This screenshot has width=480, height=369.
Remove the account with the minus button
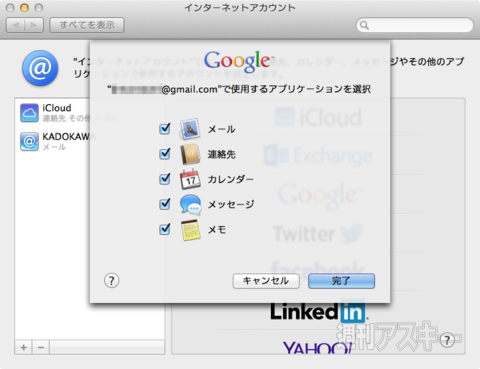pyautogui.click(x=41, y=348)
